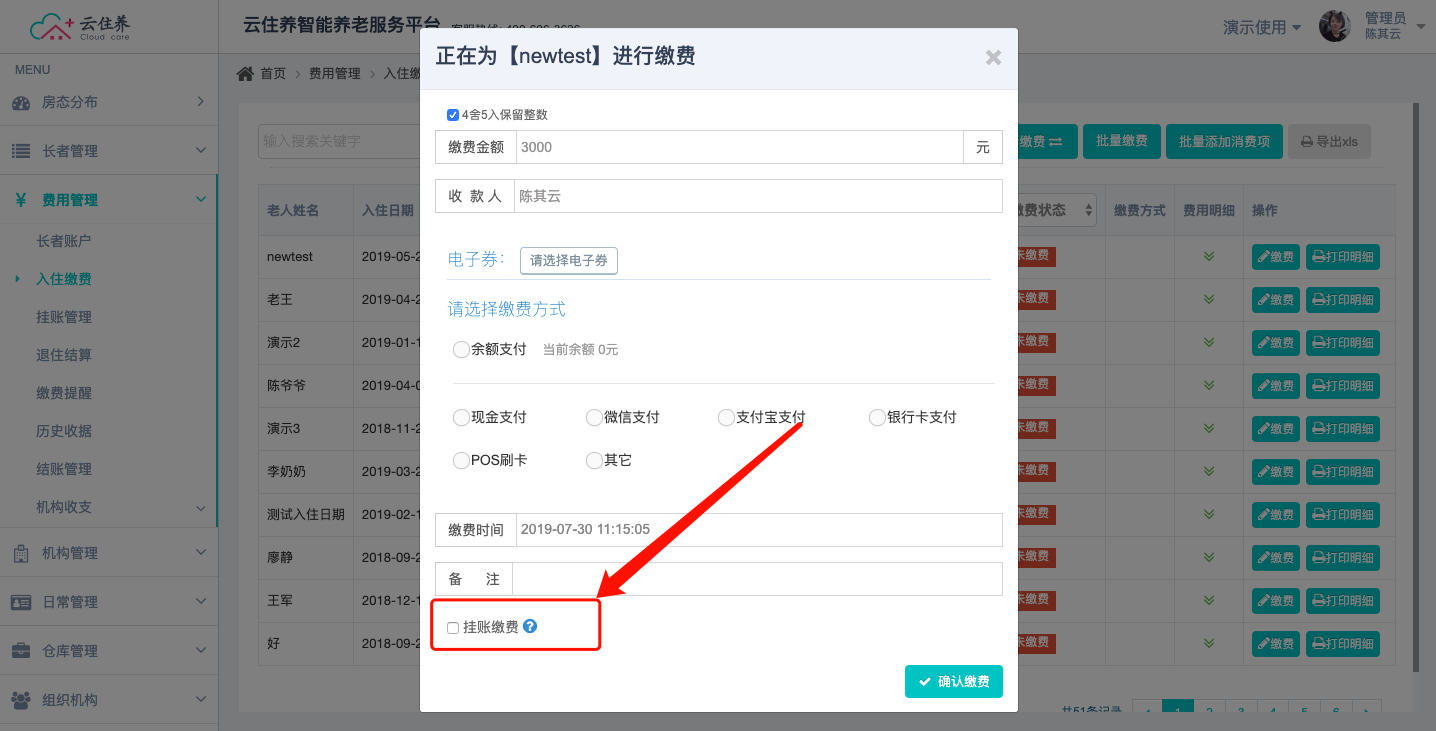This screenshot has width=1436, height=731.
Task: Click the 房态分布 palette icon in sidebar
Action: (20, 102)
